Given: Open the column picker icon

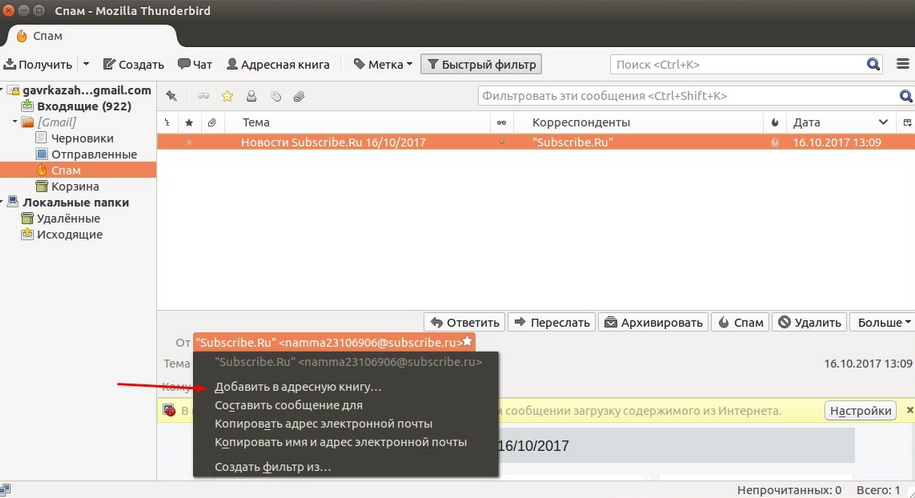Looking at the screenshot, I should (x=907, y=123).
